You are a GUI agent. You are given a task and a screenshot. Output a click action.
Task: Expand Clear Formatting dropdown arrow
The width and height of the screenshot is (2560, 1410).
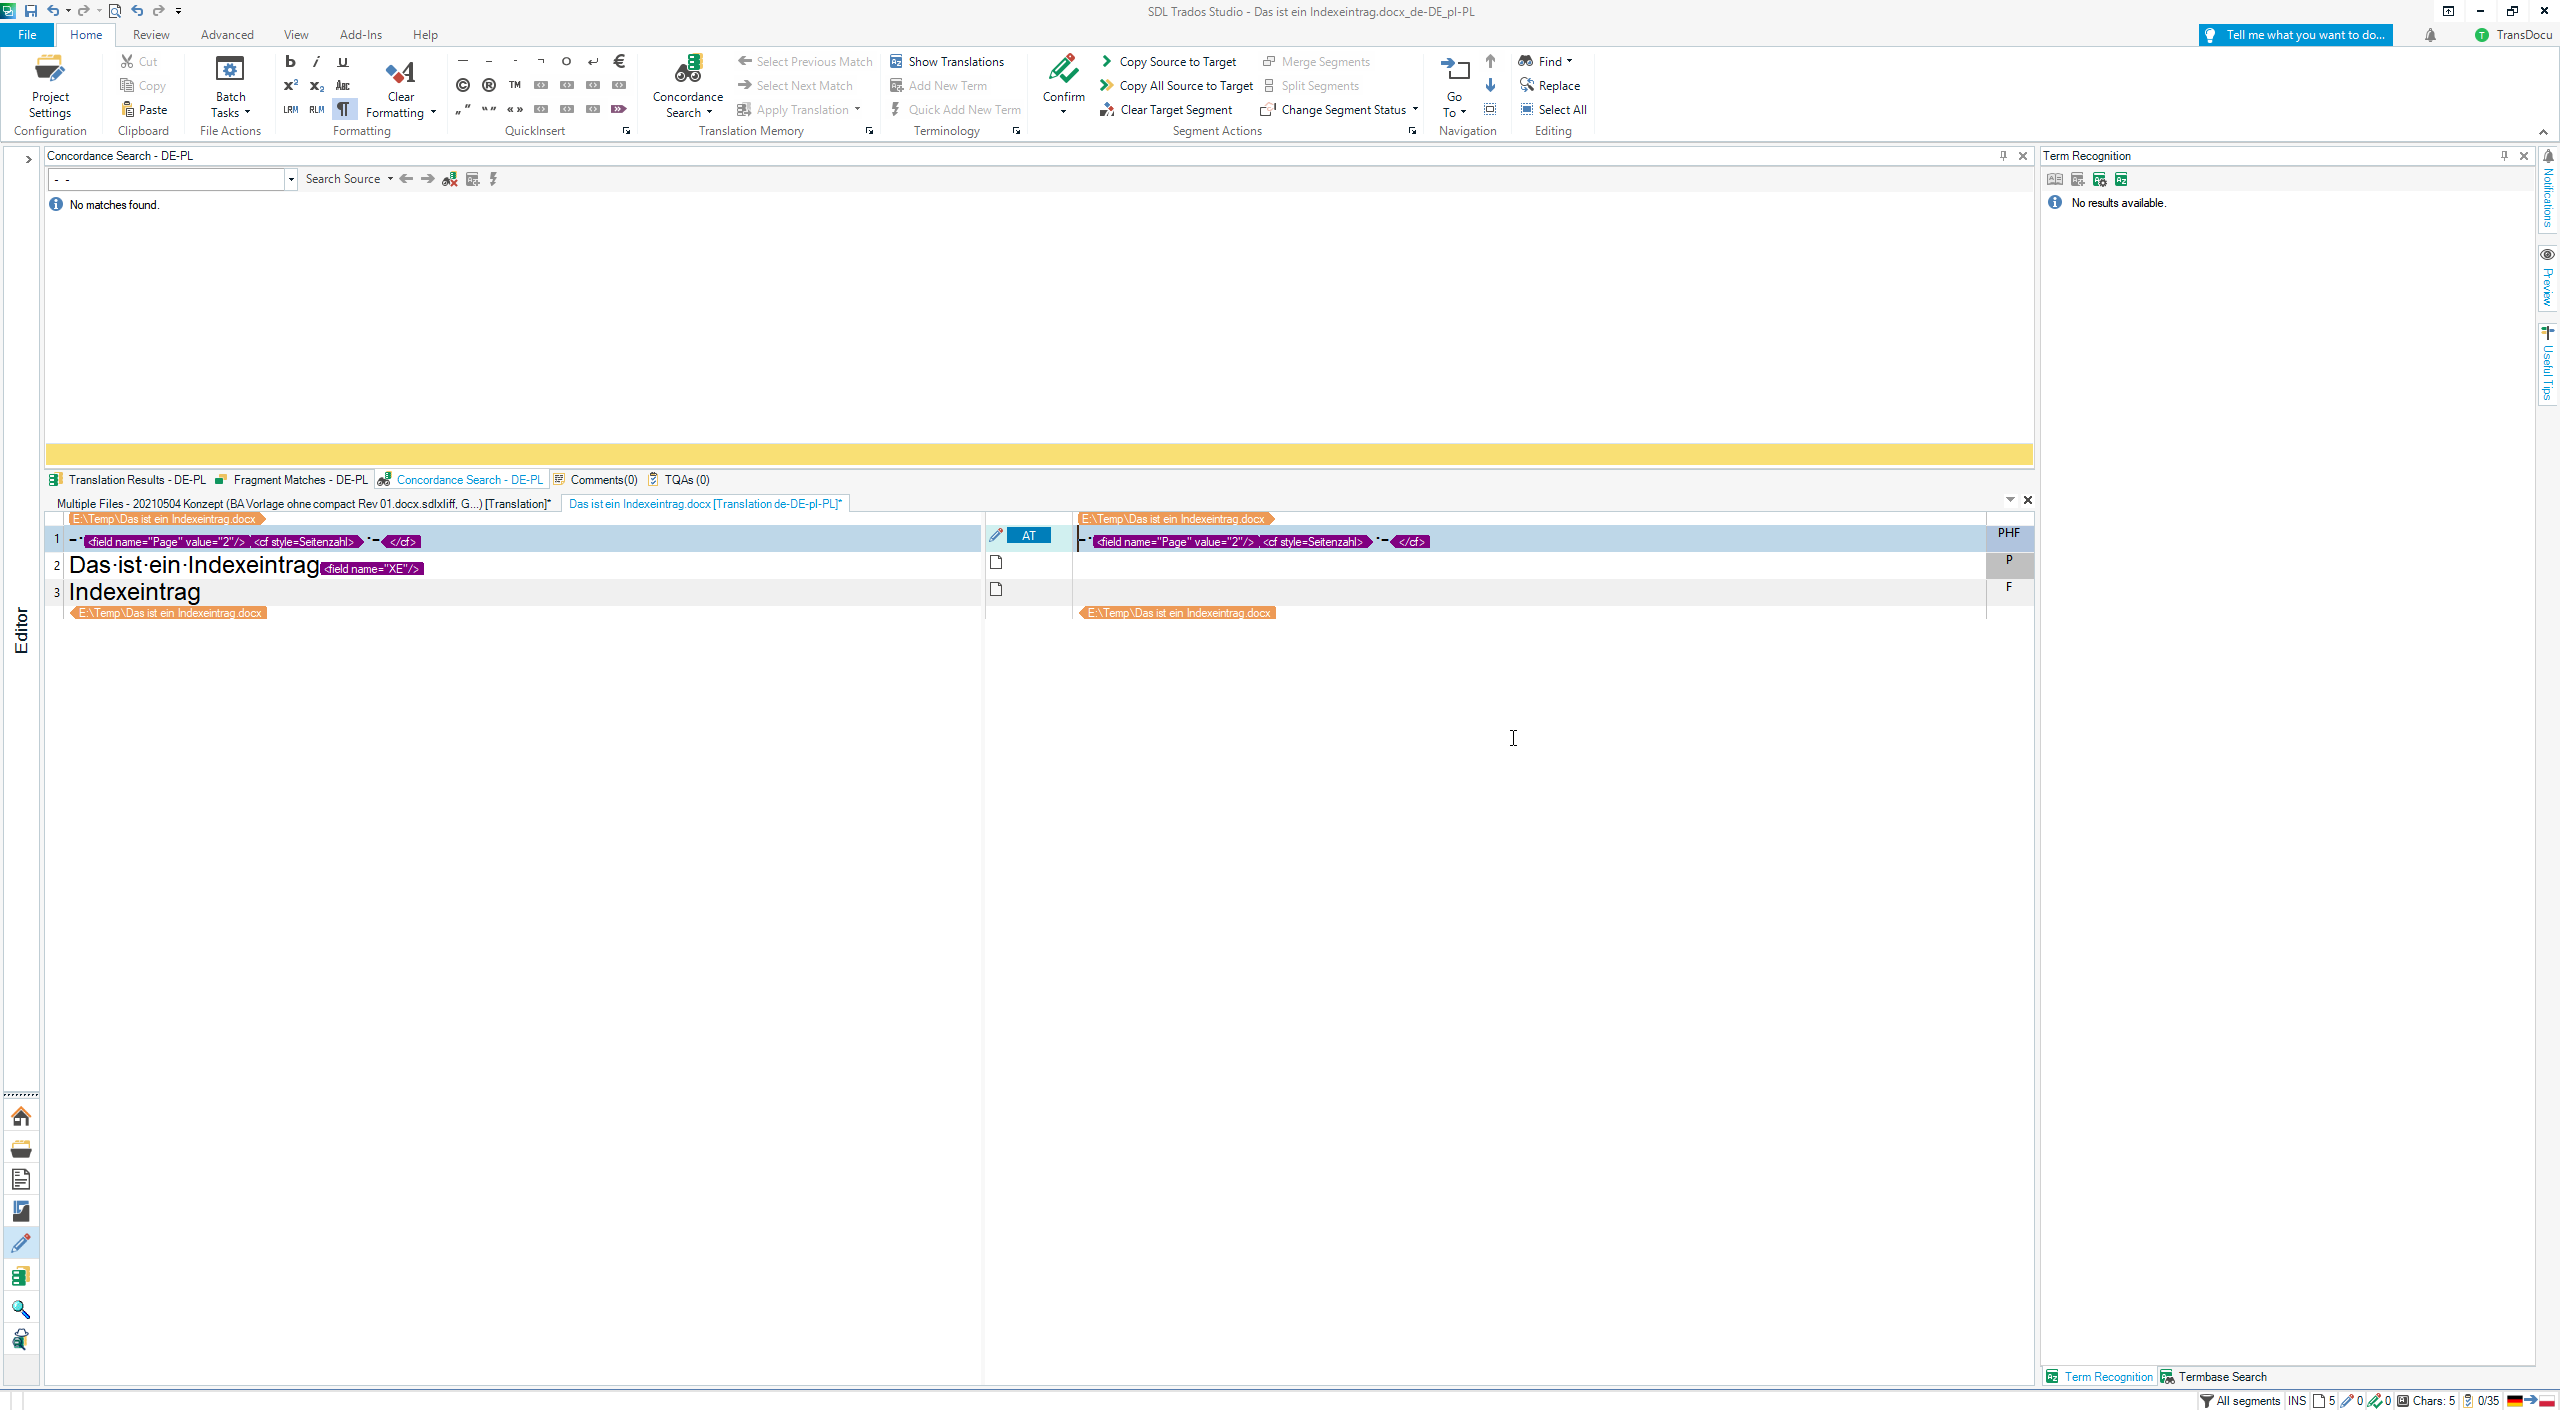pos(433,113)
